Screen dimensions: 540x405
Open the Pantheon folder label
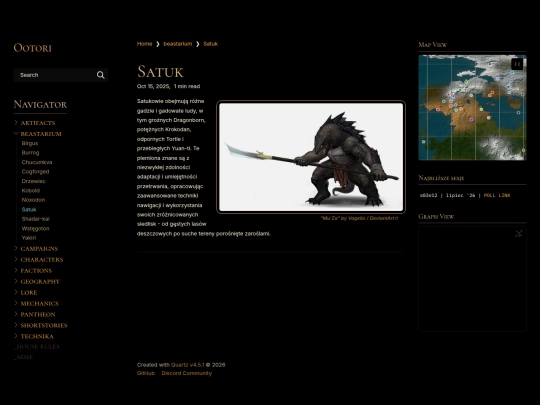(x=38, y=314)
